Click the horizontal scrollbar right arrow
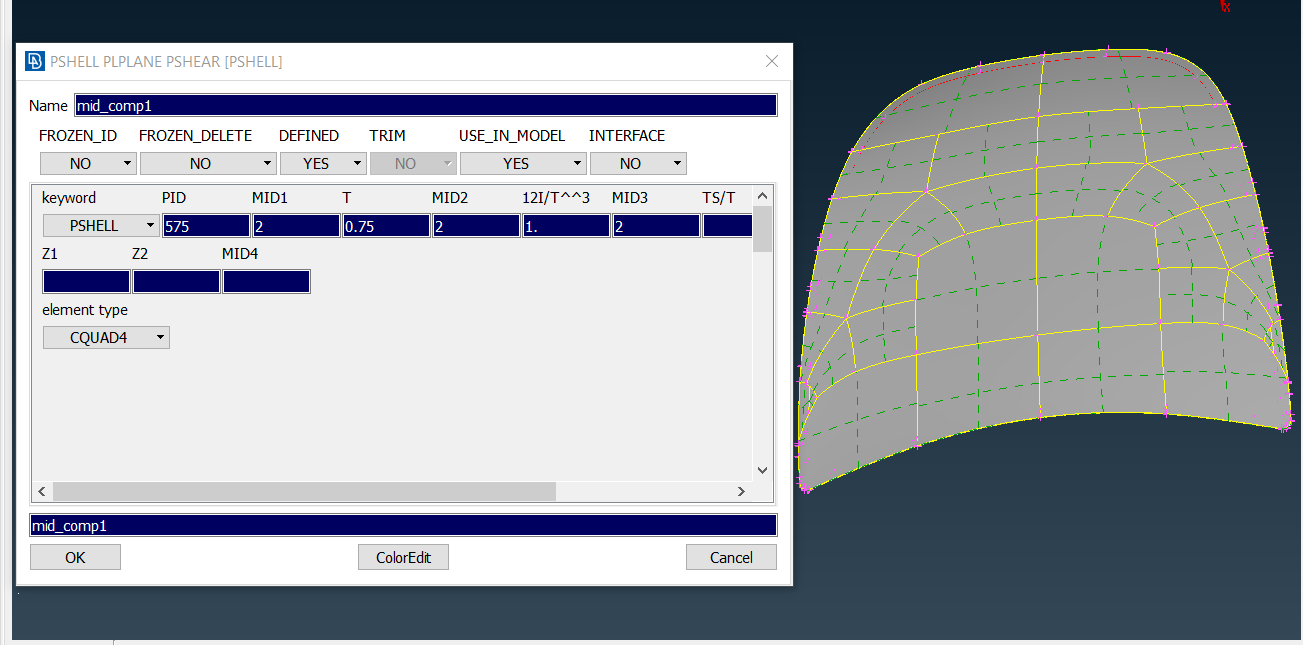The image size is (1303, 645). click(741, 491)
